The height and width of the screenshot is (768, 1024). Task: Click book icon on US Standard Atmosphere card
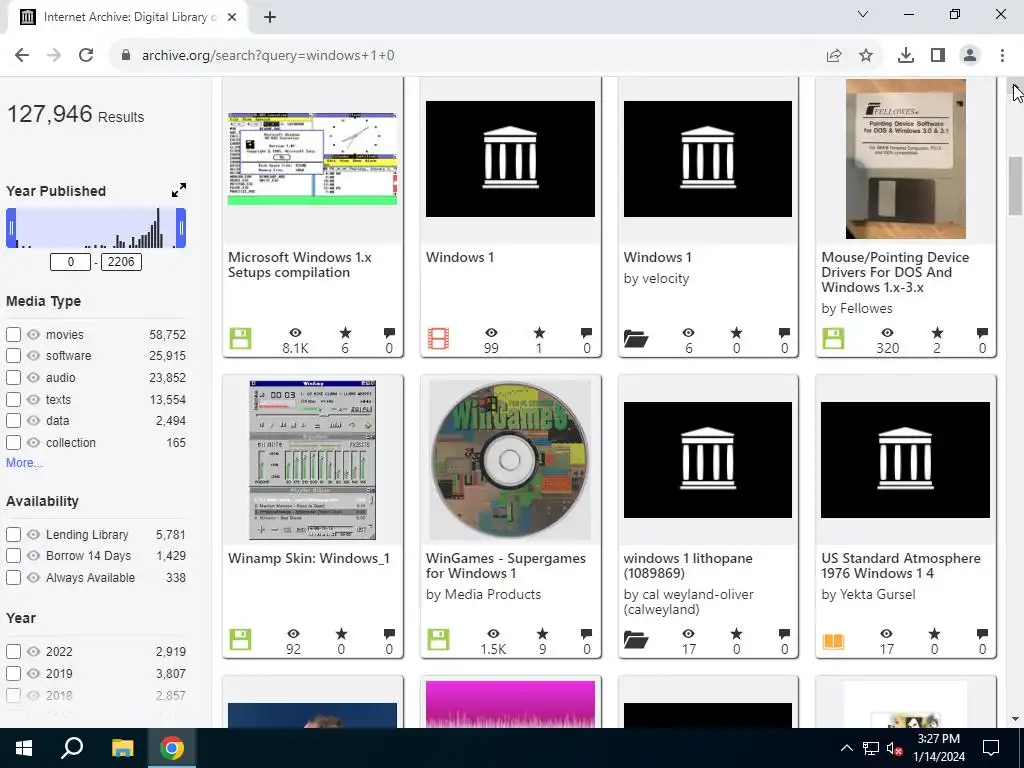click(x=833, y=641)
